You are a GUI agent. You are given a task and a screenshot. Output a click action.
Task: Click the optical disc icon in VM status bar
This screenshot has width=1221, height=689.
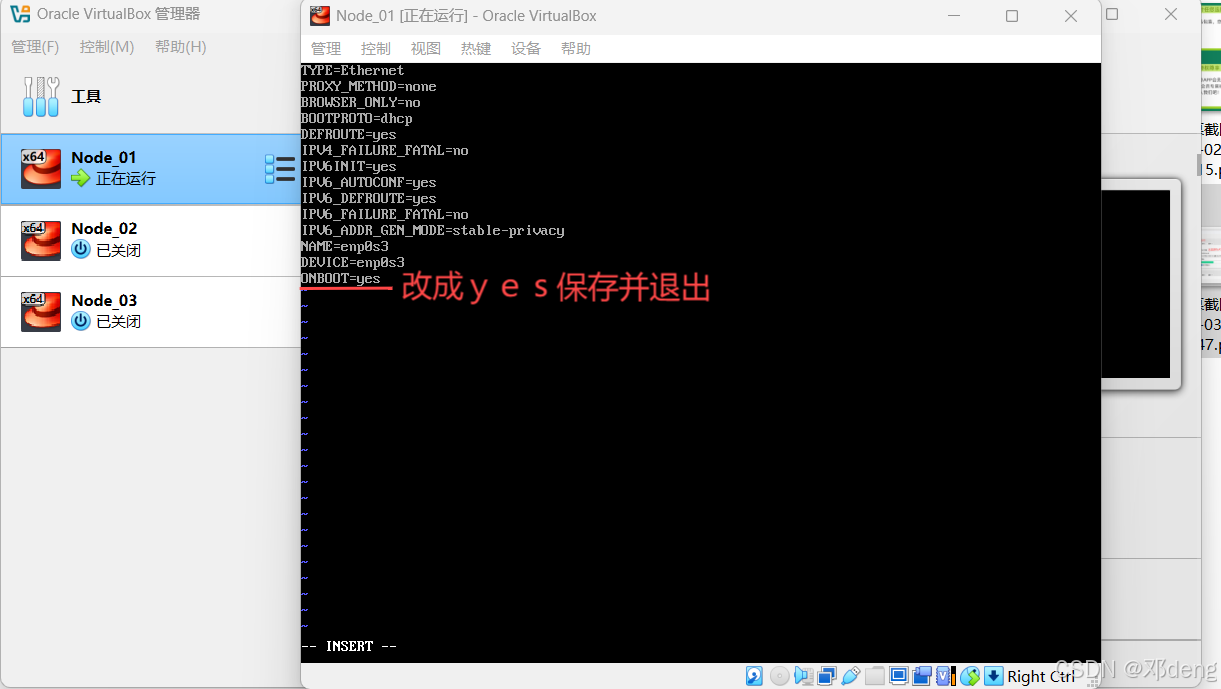[x=780, y=676]
